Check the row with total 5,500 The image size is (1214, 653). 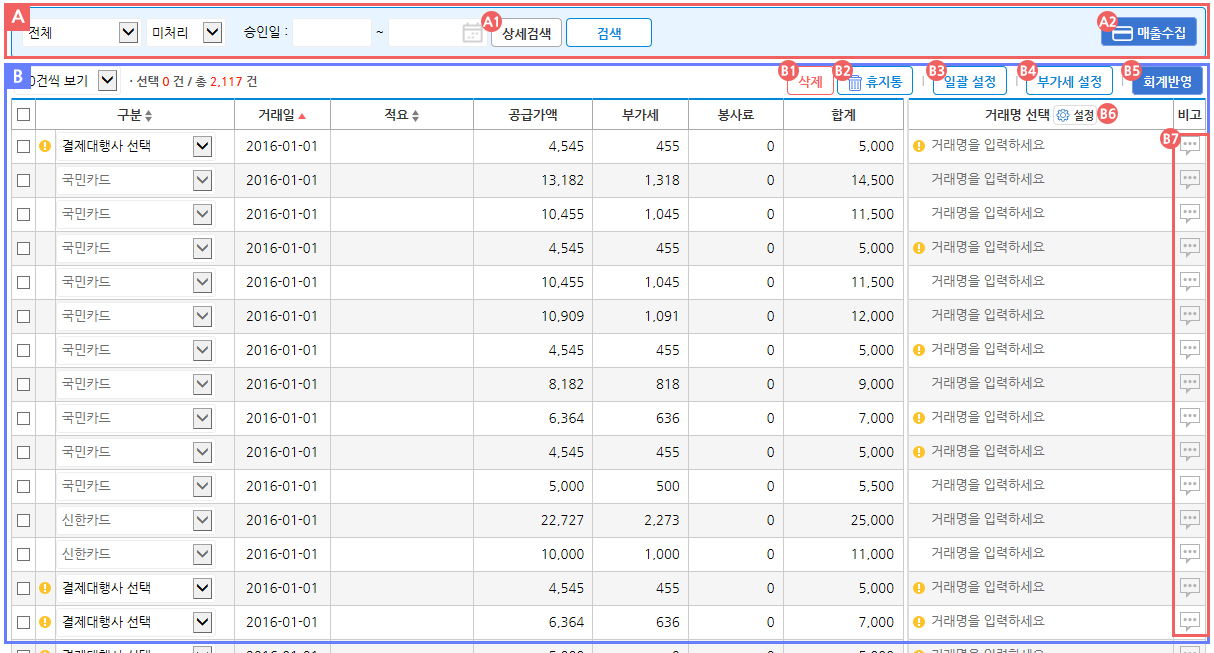23,487
